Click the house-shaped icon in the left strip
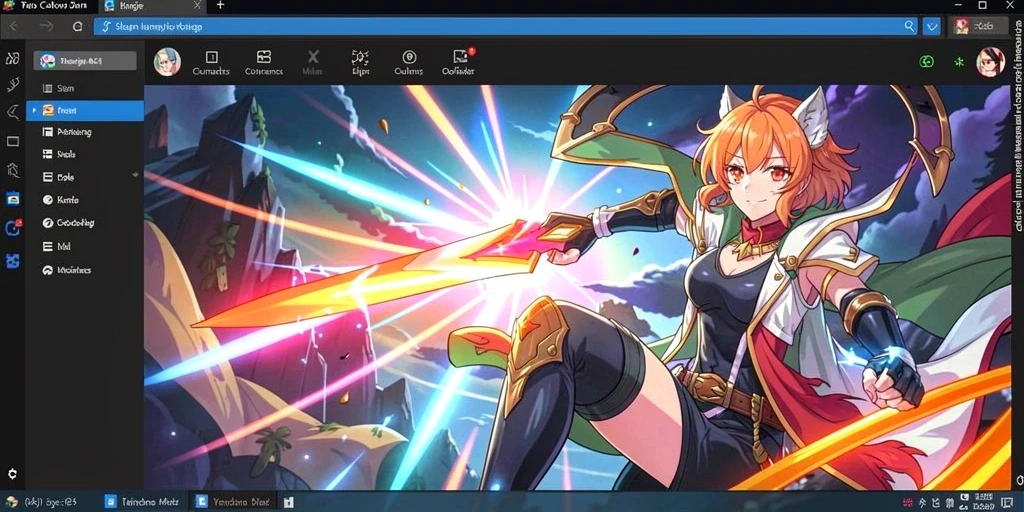The height and width of the screenshot is (512, 1024). tap(12, 170)
